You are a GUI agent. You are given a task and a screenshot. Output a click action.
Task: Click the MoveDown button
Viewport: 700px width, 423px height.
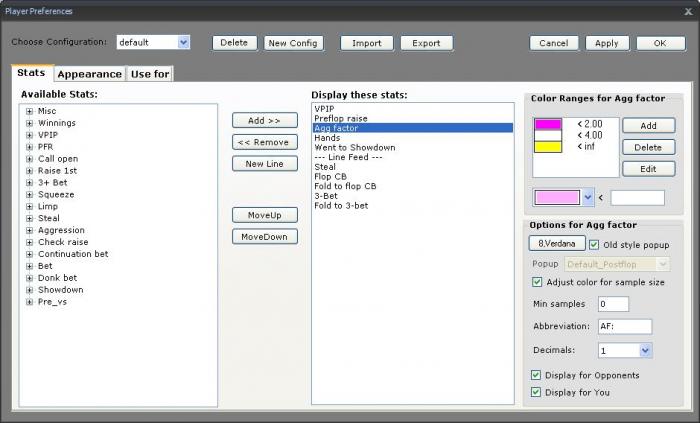265,236
